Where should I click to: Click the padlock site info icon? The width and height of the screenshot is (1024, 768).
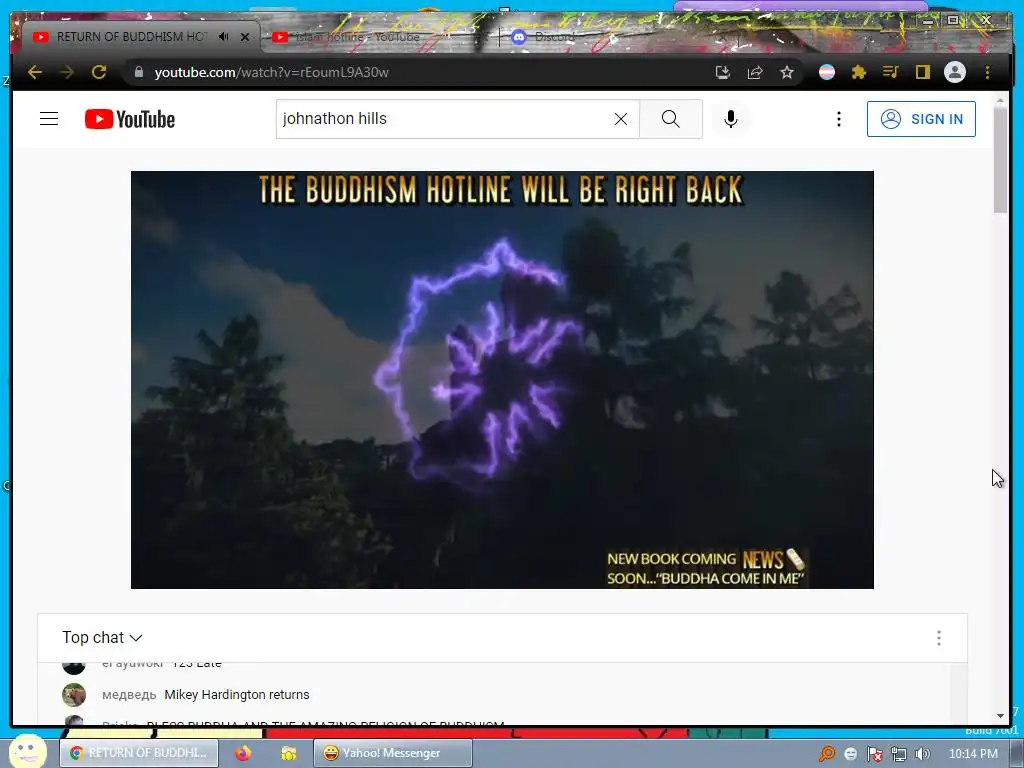138,72
